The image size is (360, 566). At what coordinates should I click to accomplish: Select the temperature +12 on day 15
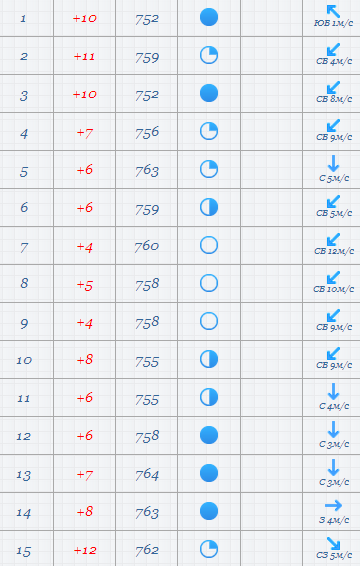tap(85, 550)
